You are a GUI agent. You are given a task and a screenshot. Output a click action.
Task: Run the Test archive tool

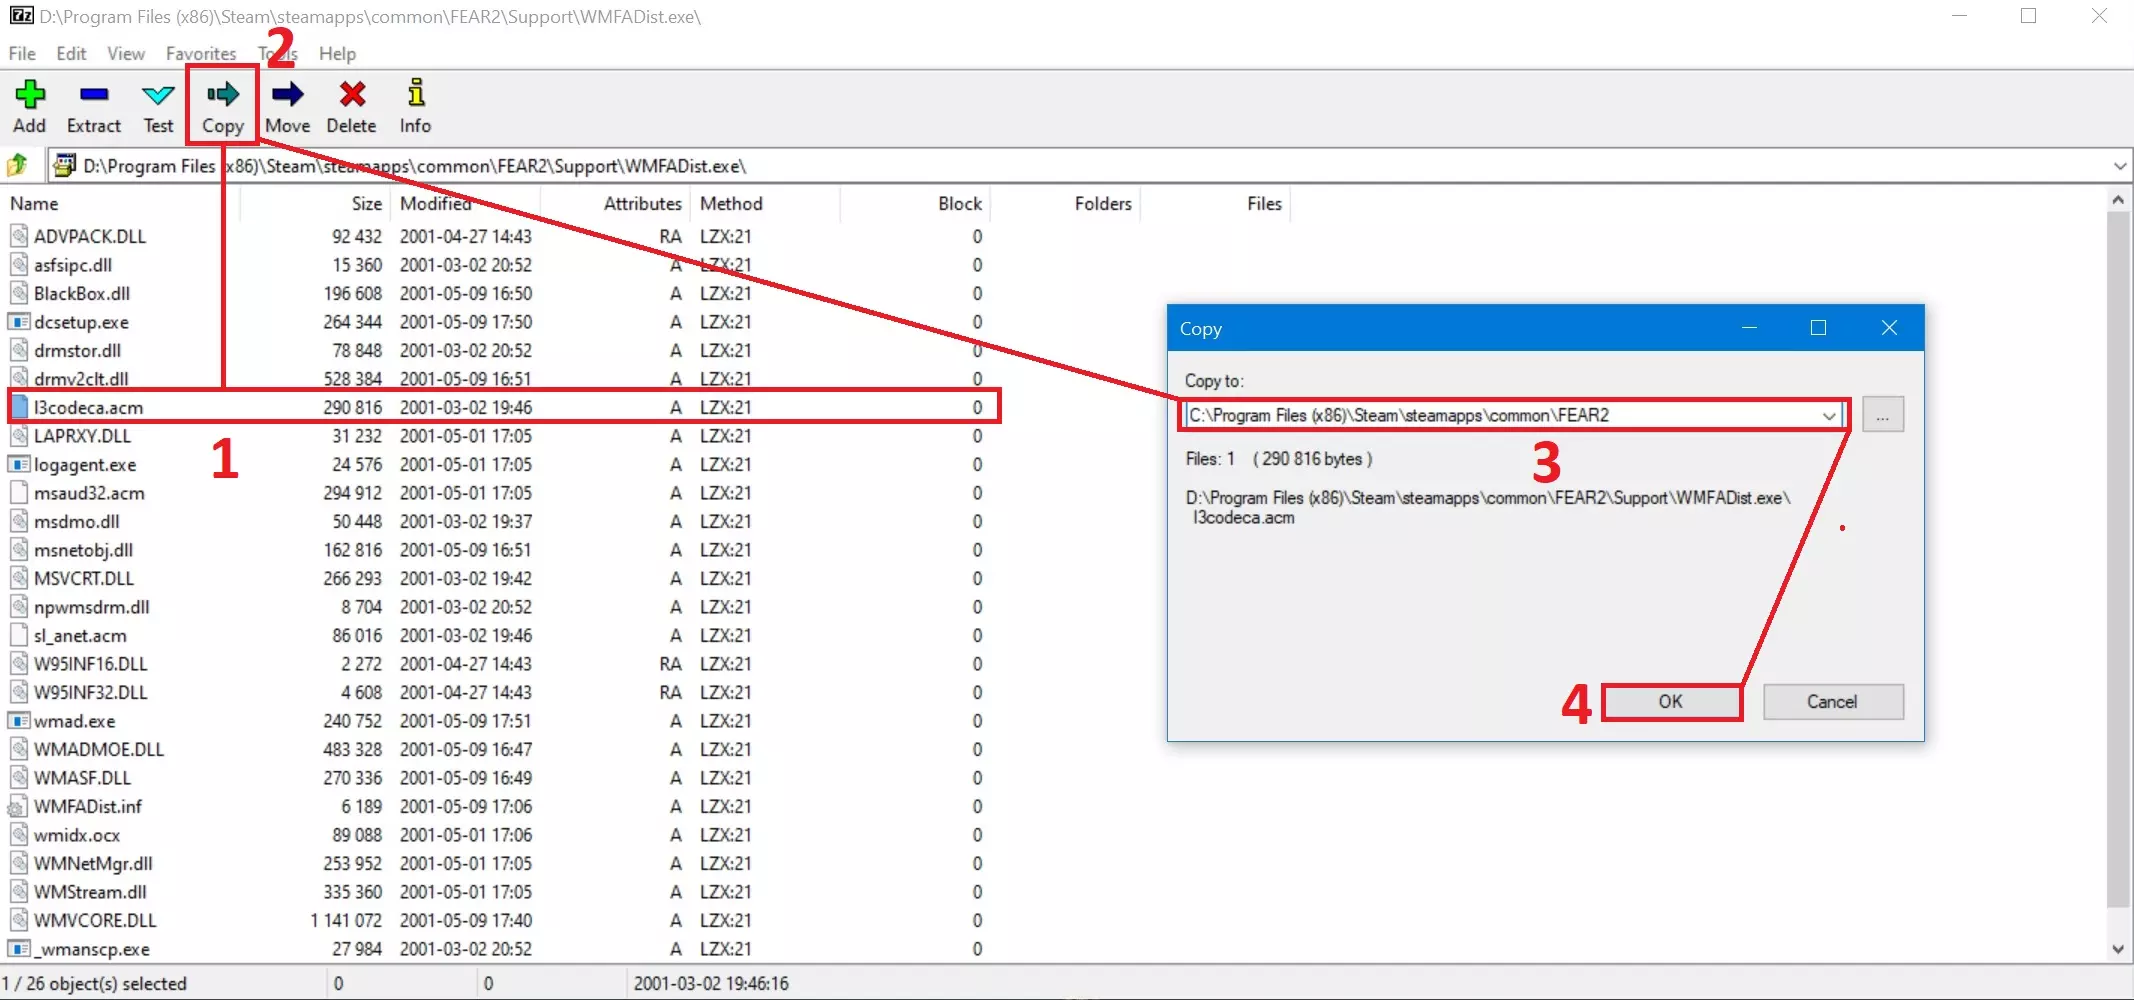point(158,105)
